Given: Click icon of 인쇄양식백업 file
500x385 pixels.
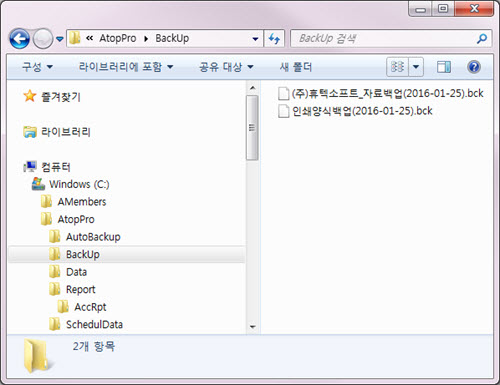Looking at the screenshot, I should 283,111.
